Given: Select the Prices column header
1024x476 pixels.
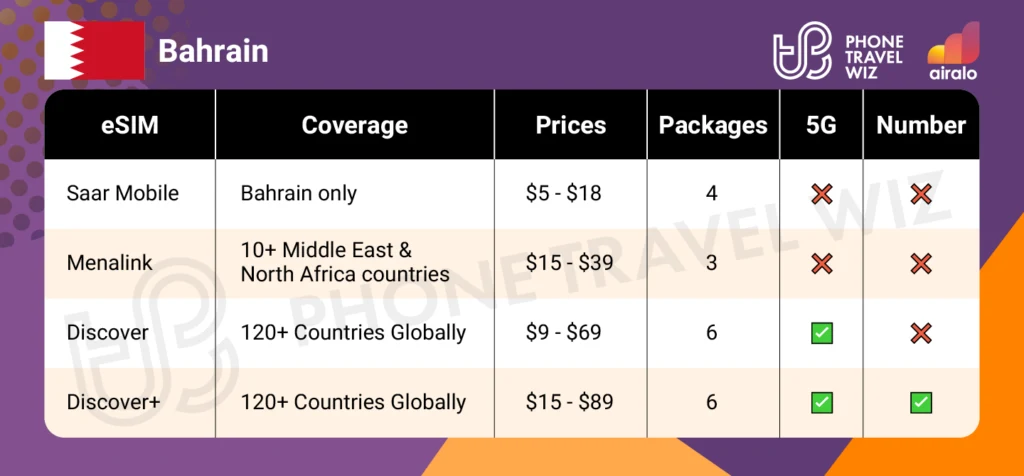Looking at the screenshot, I should tap(570, 125).
